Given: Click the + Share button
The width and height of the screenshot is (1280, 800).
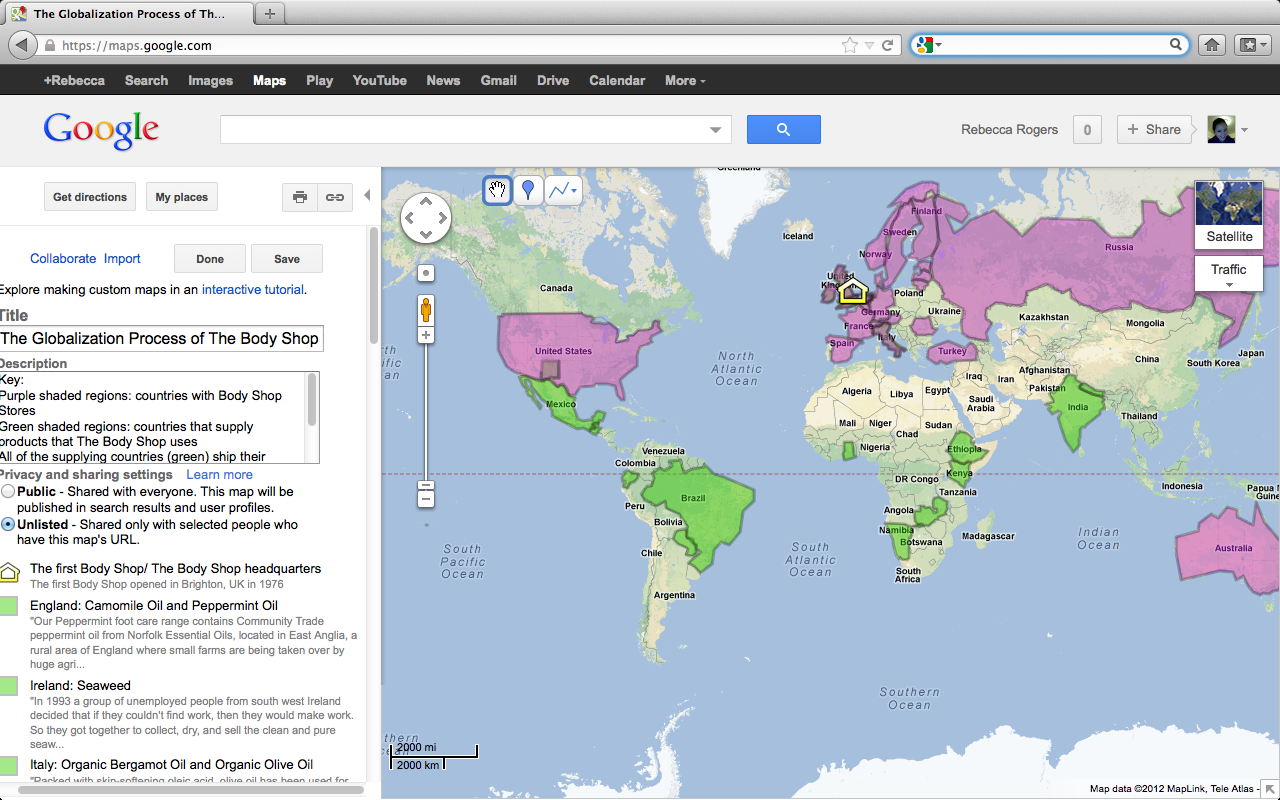Looking at the screenshot, I should [x=1154, y=129].
